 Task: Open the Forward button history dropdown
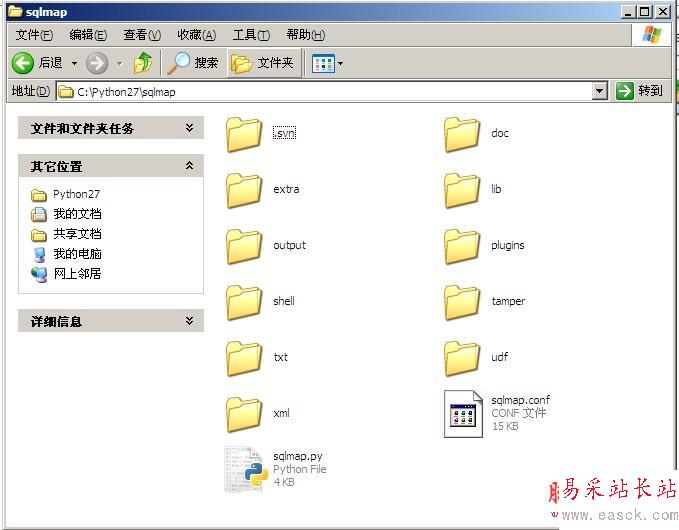(120, 64)
